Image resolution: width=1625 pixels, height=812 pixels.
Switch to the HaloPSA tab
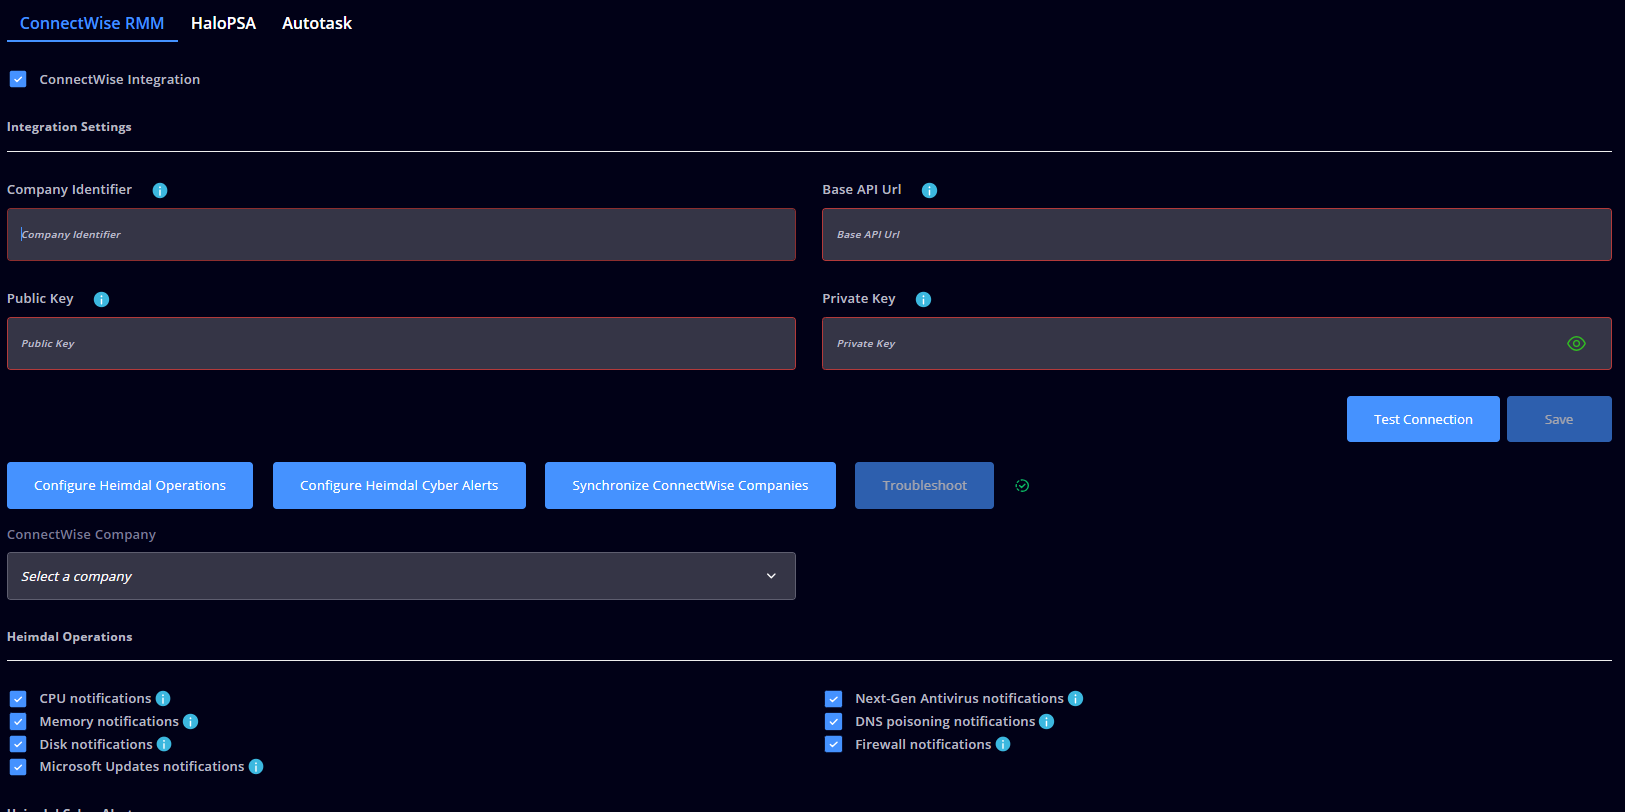[223, 23]
